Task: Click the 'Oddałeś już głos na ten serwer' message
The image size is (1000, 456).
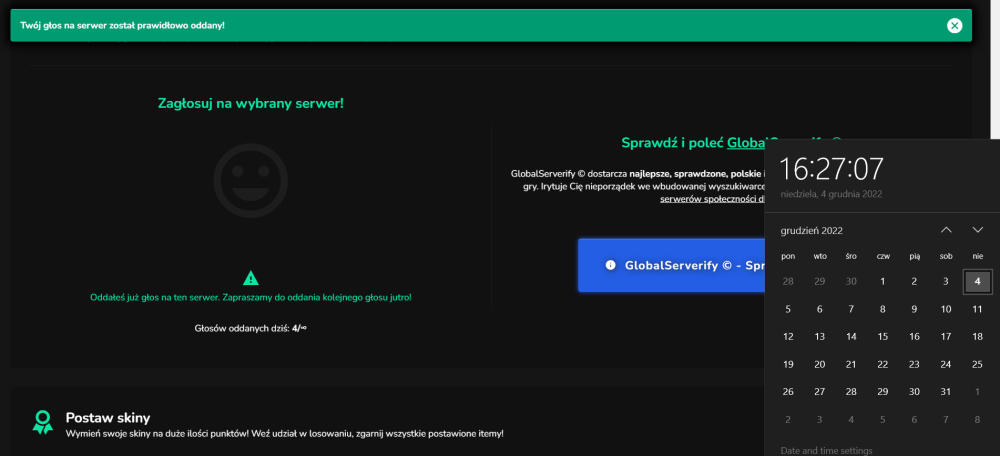Action: (251, 298)
